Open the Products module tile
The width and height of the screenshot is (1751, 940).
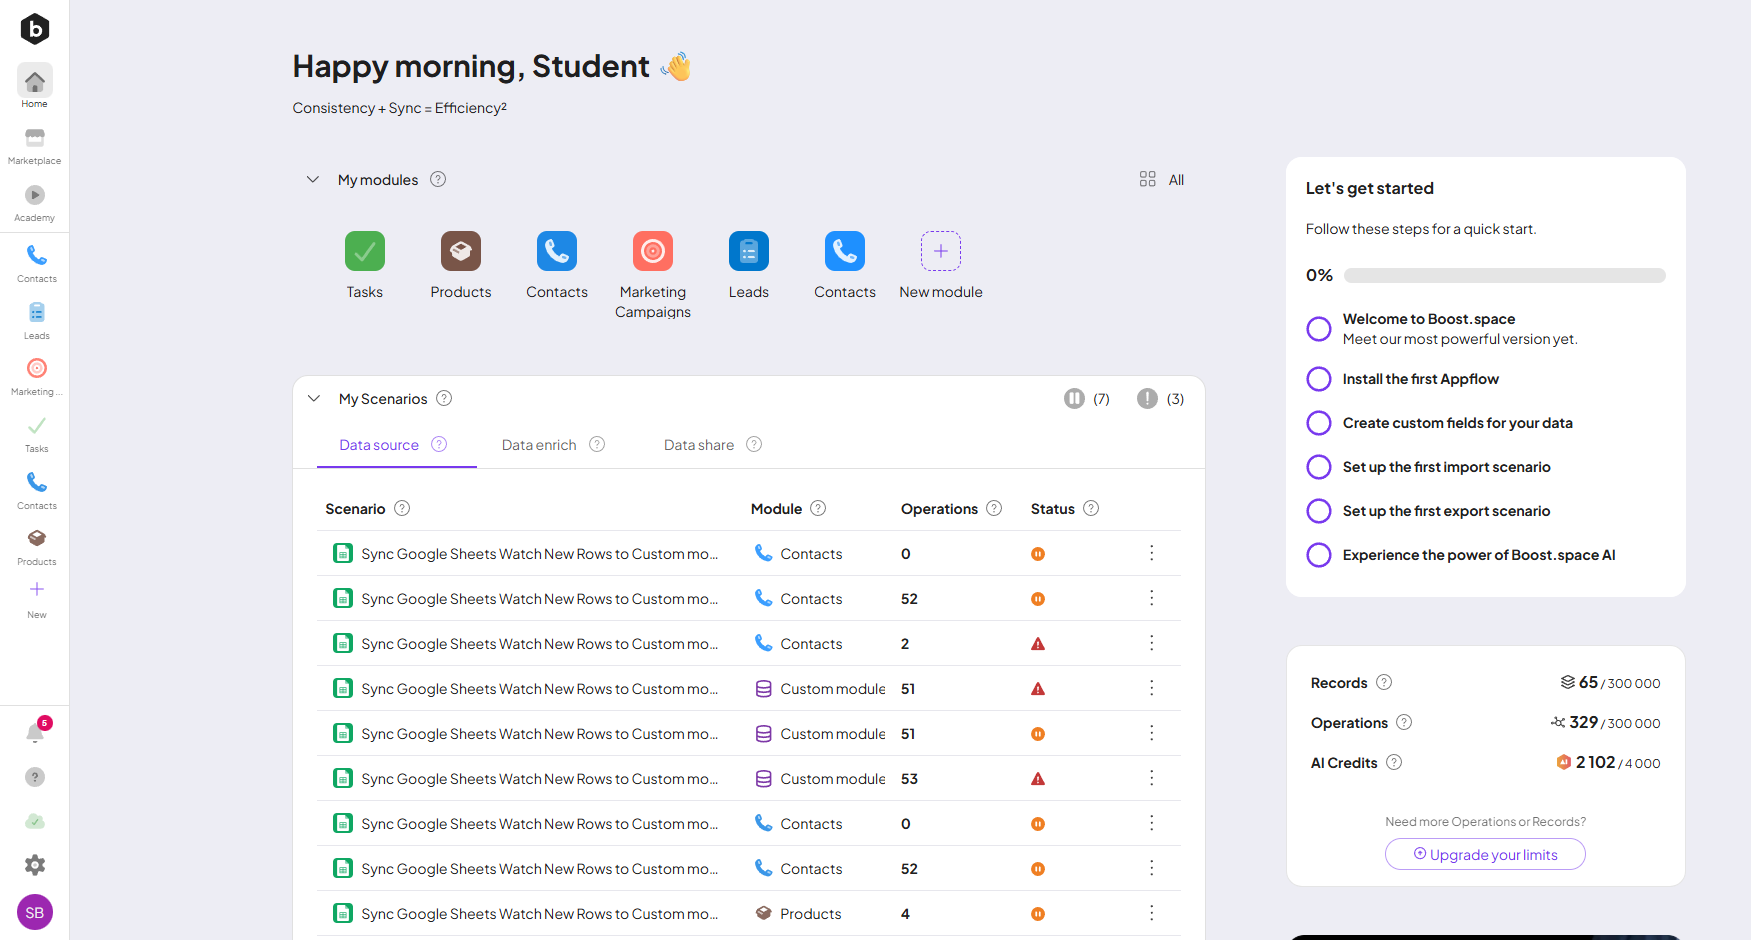[460, 252]
